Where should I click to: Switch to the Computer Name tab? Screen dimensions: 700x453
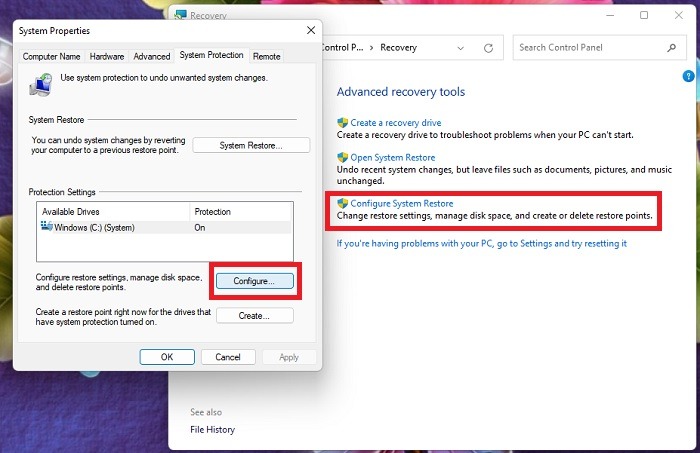coord(51,57)
